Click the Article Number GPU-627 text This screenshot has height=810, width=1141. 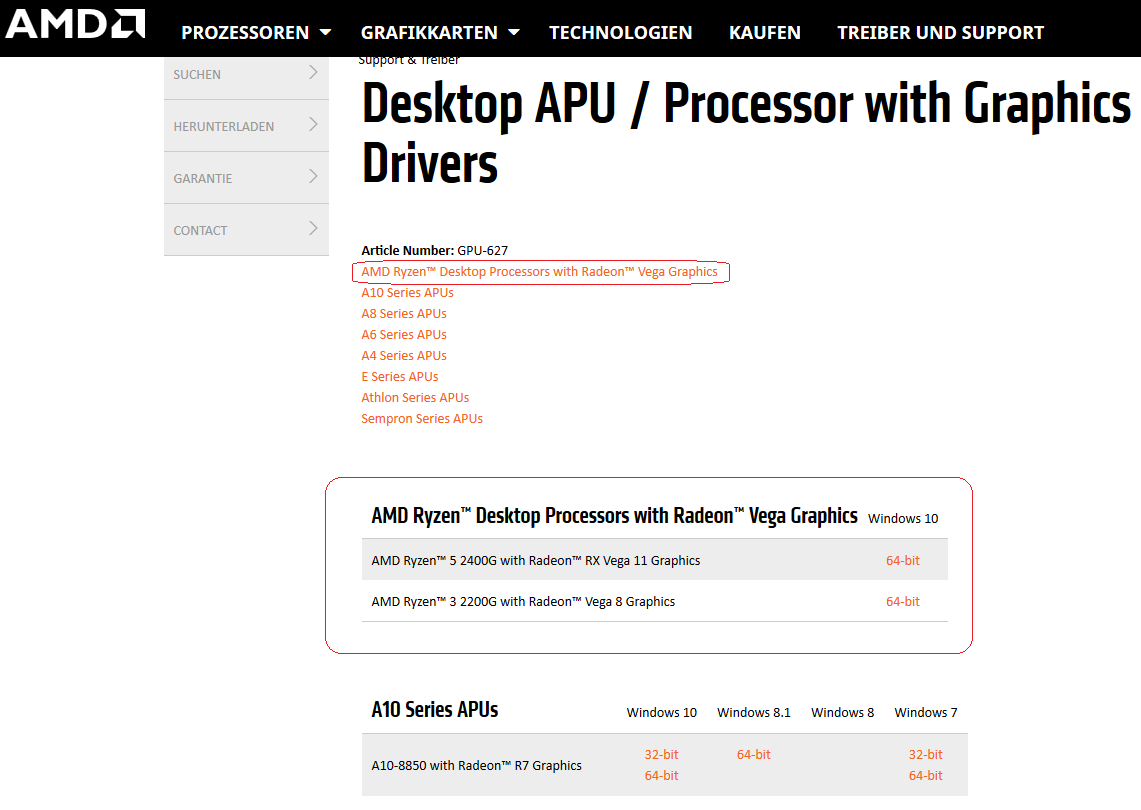pyautogui.click(x=434, y=250)
